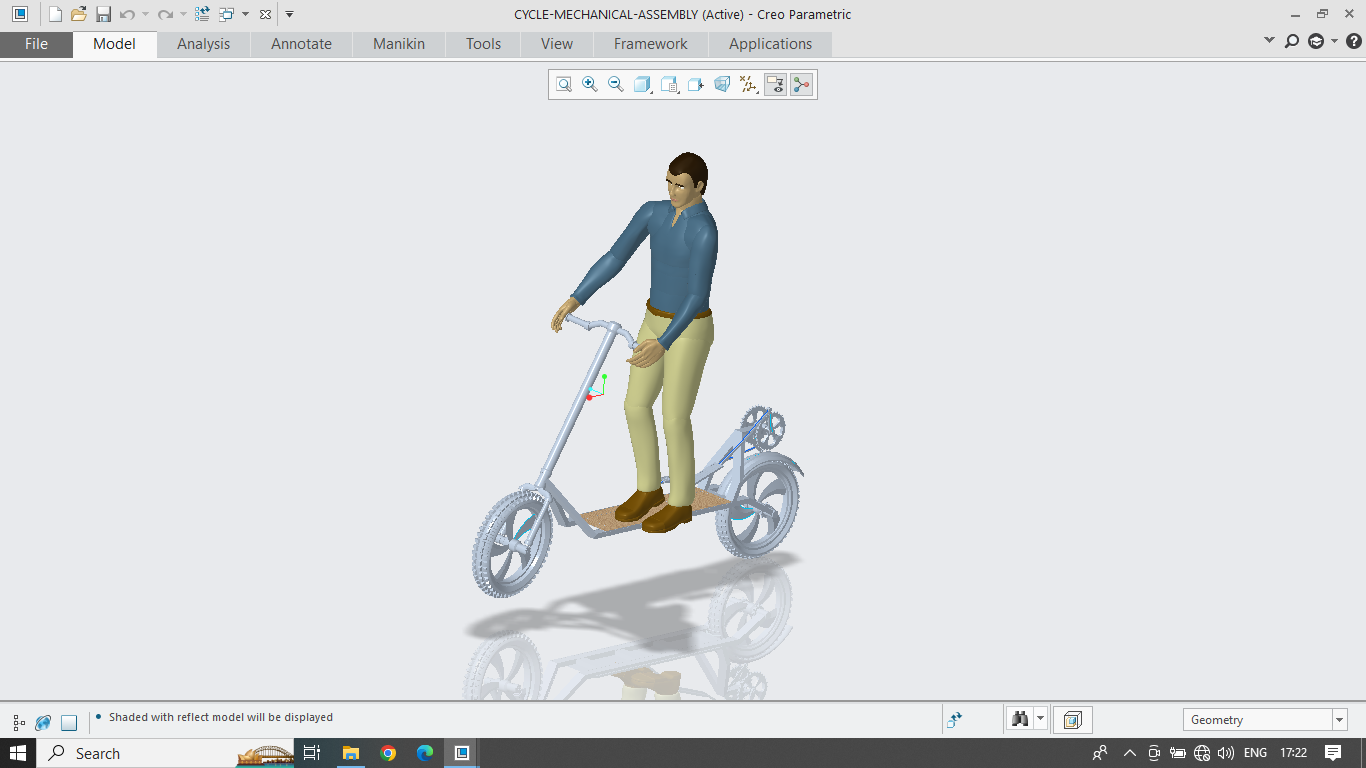Switch to the Annotate tab
This screenshot has width=1366, height=768.
pyautogui.click(x=301, y=44)
